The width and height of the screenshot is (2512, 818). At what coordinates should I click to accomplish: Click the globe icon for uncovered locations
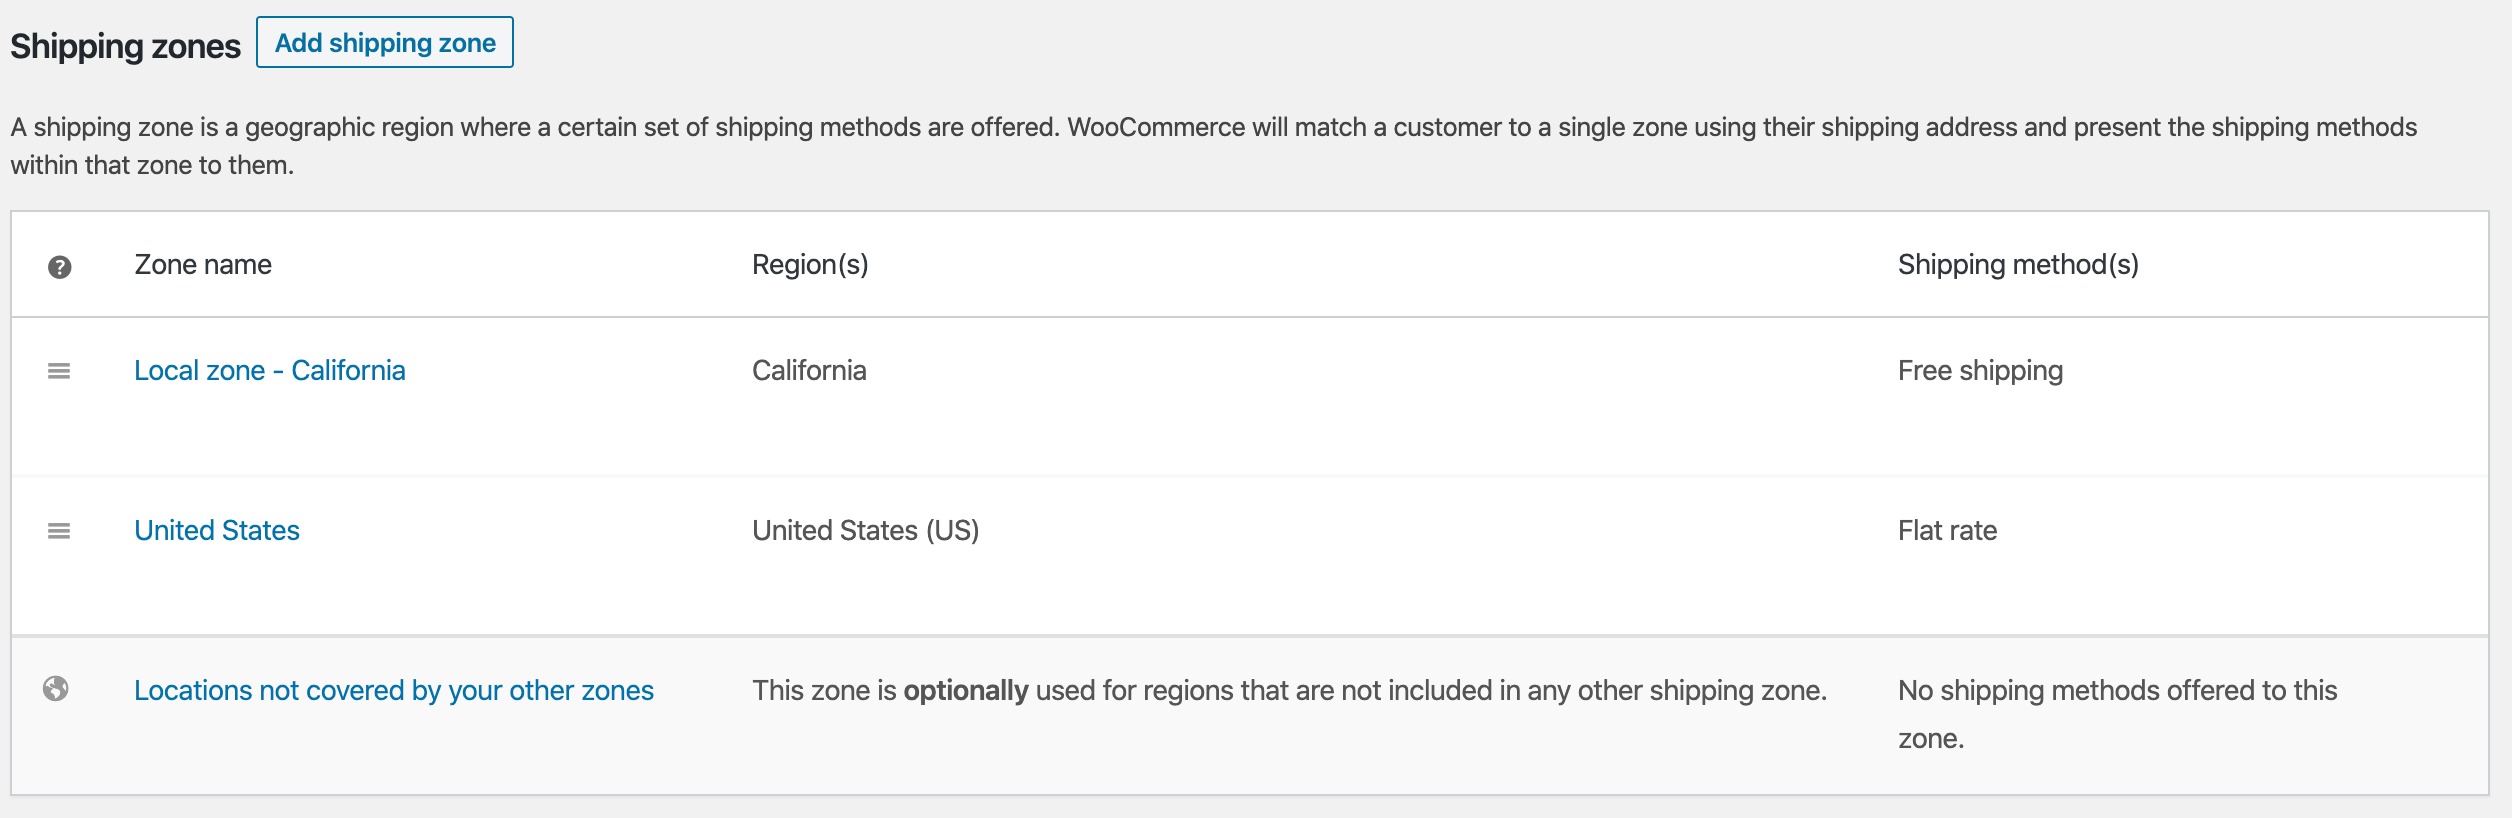coord(56,689)
